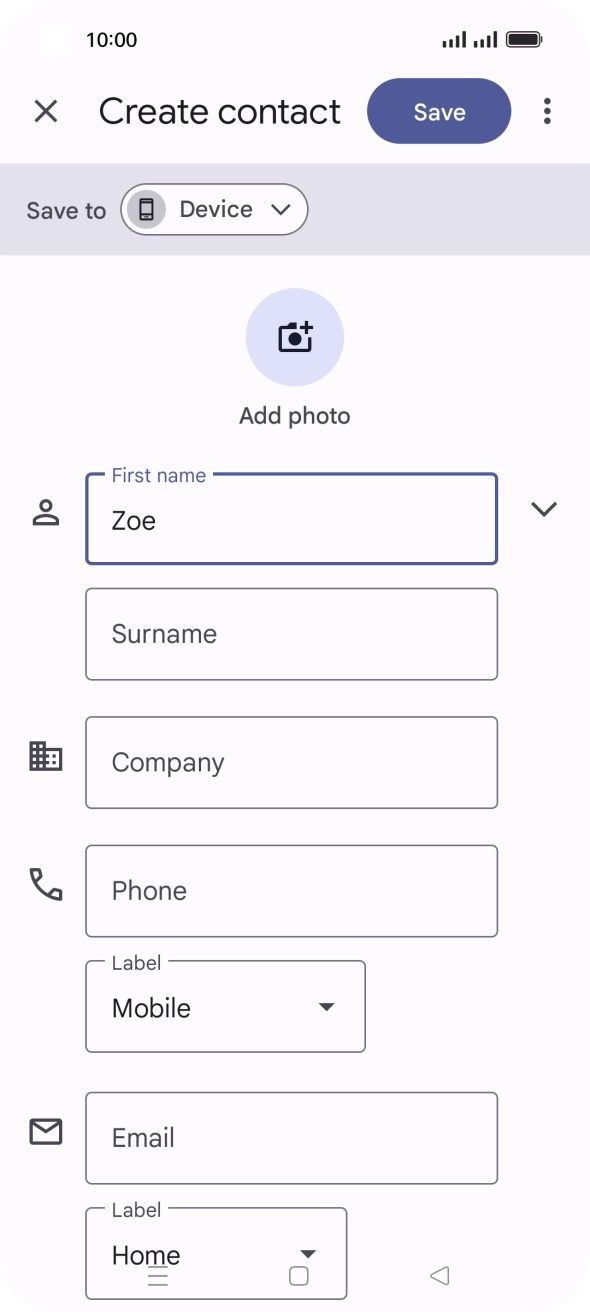Image resolution: width=590 pixels, height=1312 pixels.
Task: Open the three-dot overflow menu
Action: tap(547, 111)
